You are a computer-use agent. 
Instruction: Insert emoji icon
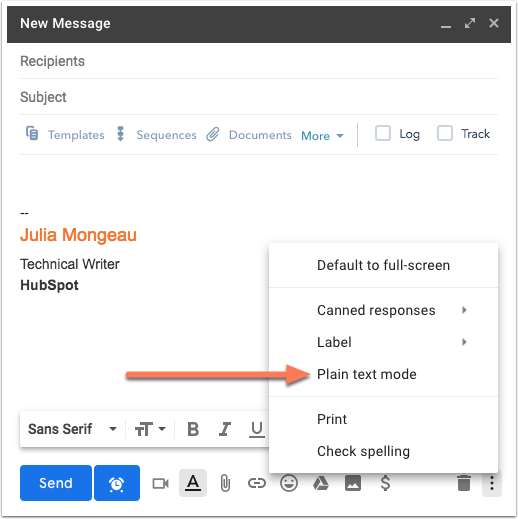[289, 483]
